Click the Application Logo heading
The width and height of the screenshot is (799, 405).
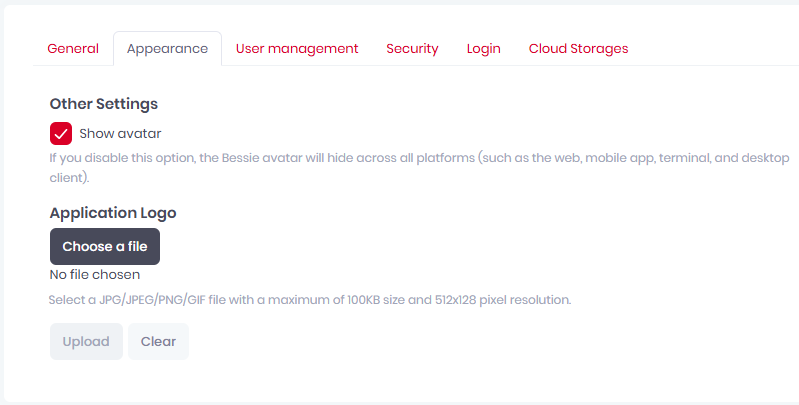(x=113, y=213)
